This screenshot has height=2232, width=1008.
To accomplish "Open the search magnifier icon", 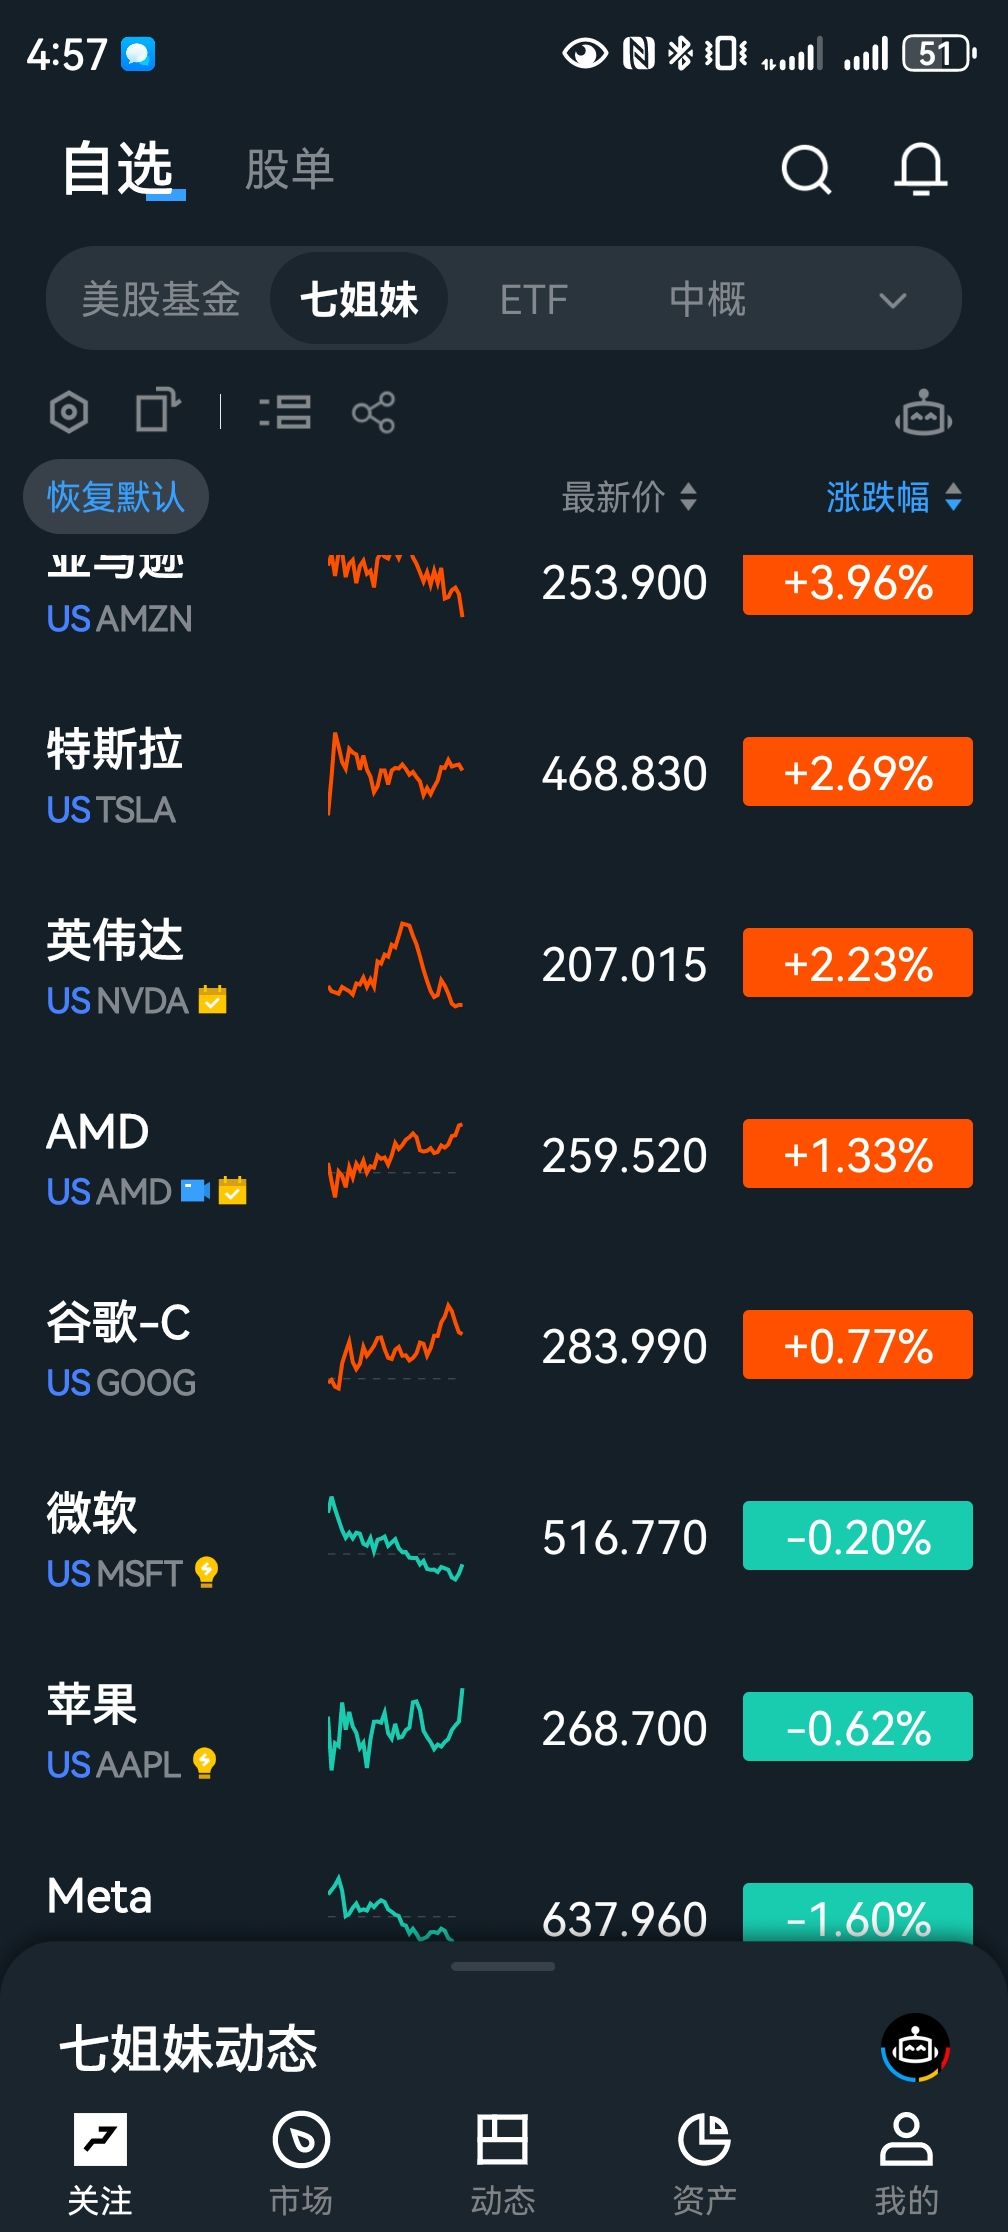I will [806, 169].
